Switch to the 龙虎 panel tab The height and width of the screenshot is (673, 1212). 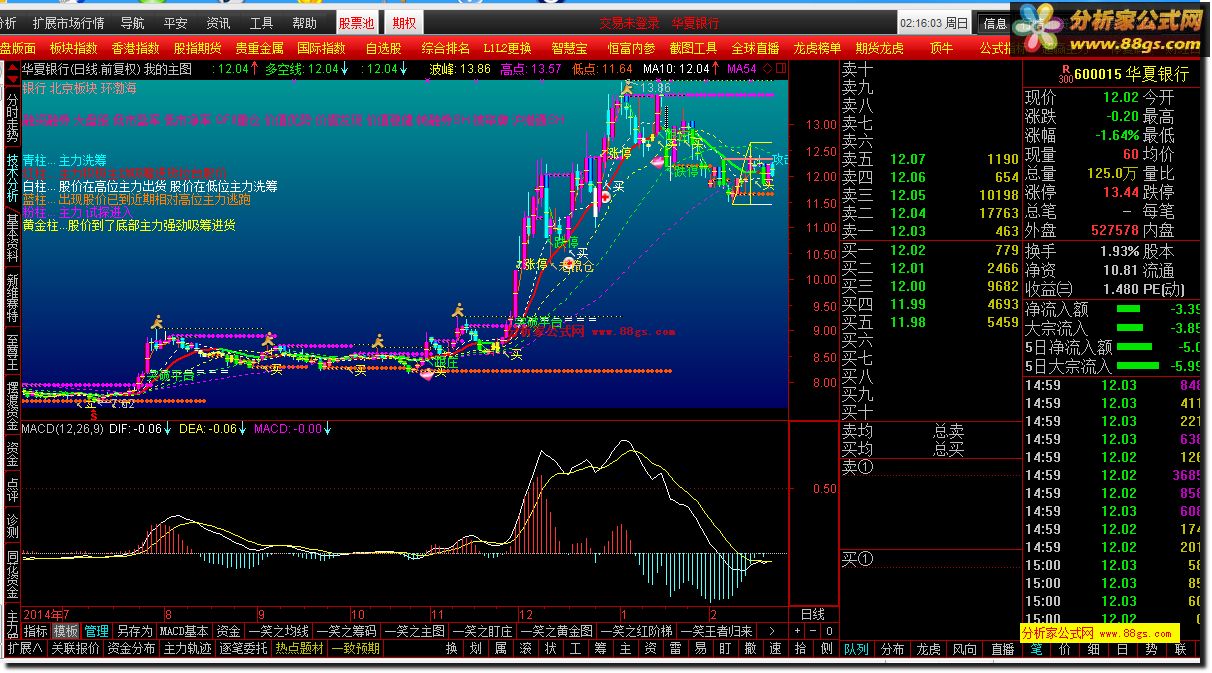929,648
